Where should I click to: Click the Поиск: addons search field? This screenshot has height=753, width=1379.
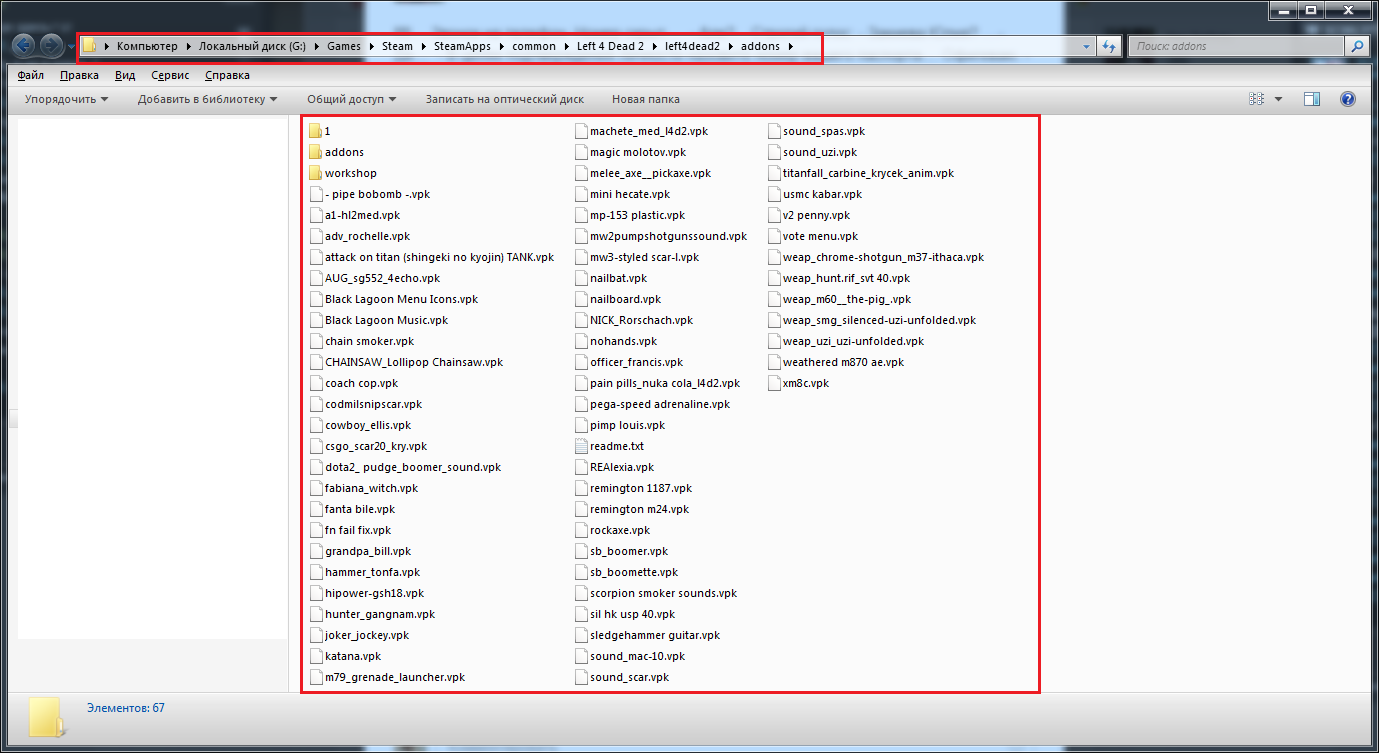click(1237, 46)
